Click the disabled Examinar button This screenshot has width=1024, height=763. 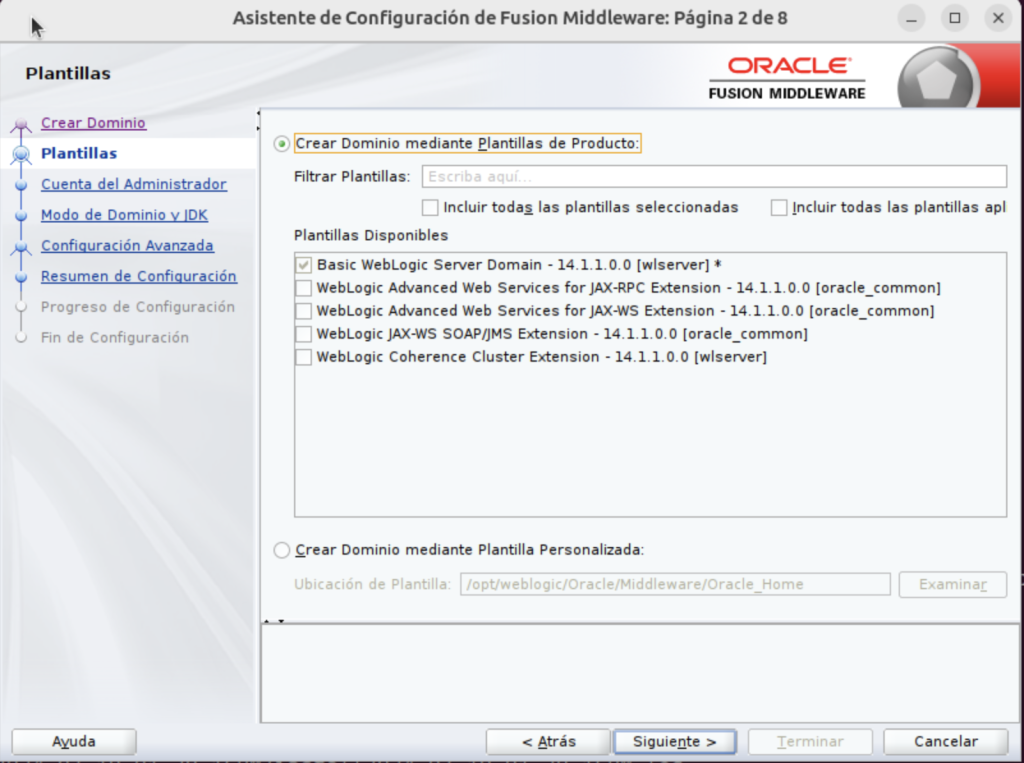click(952, 584)
